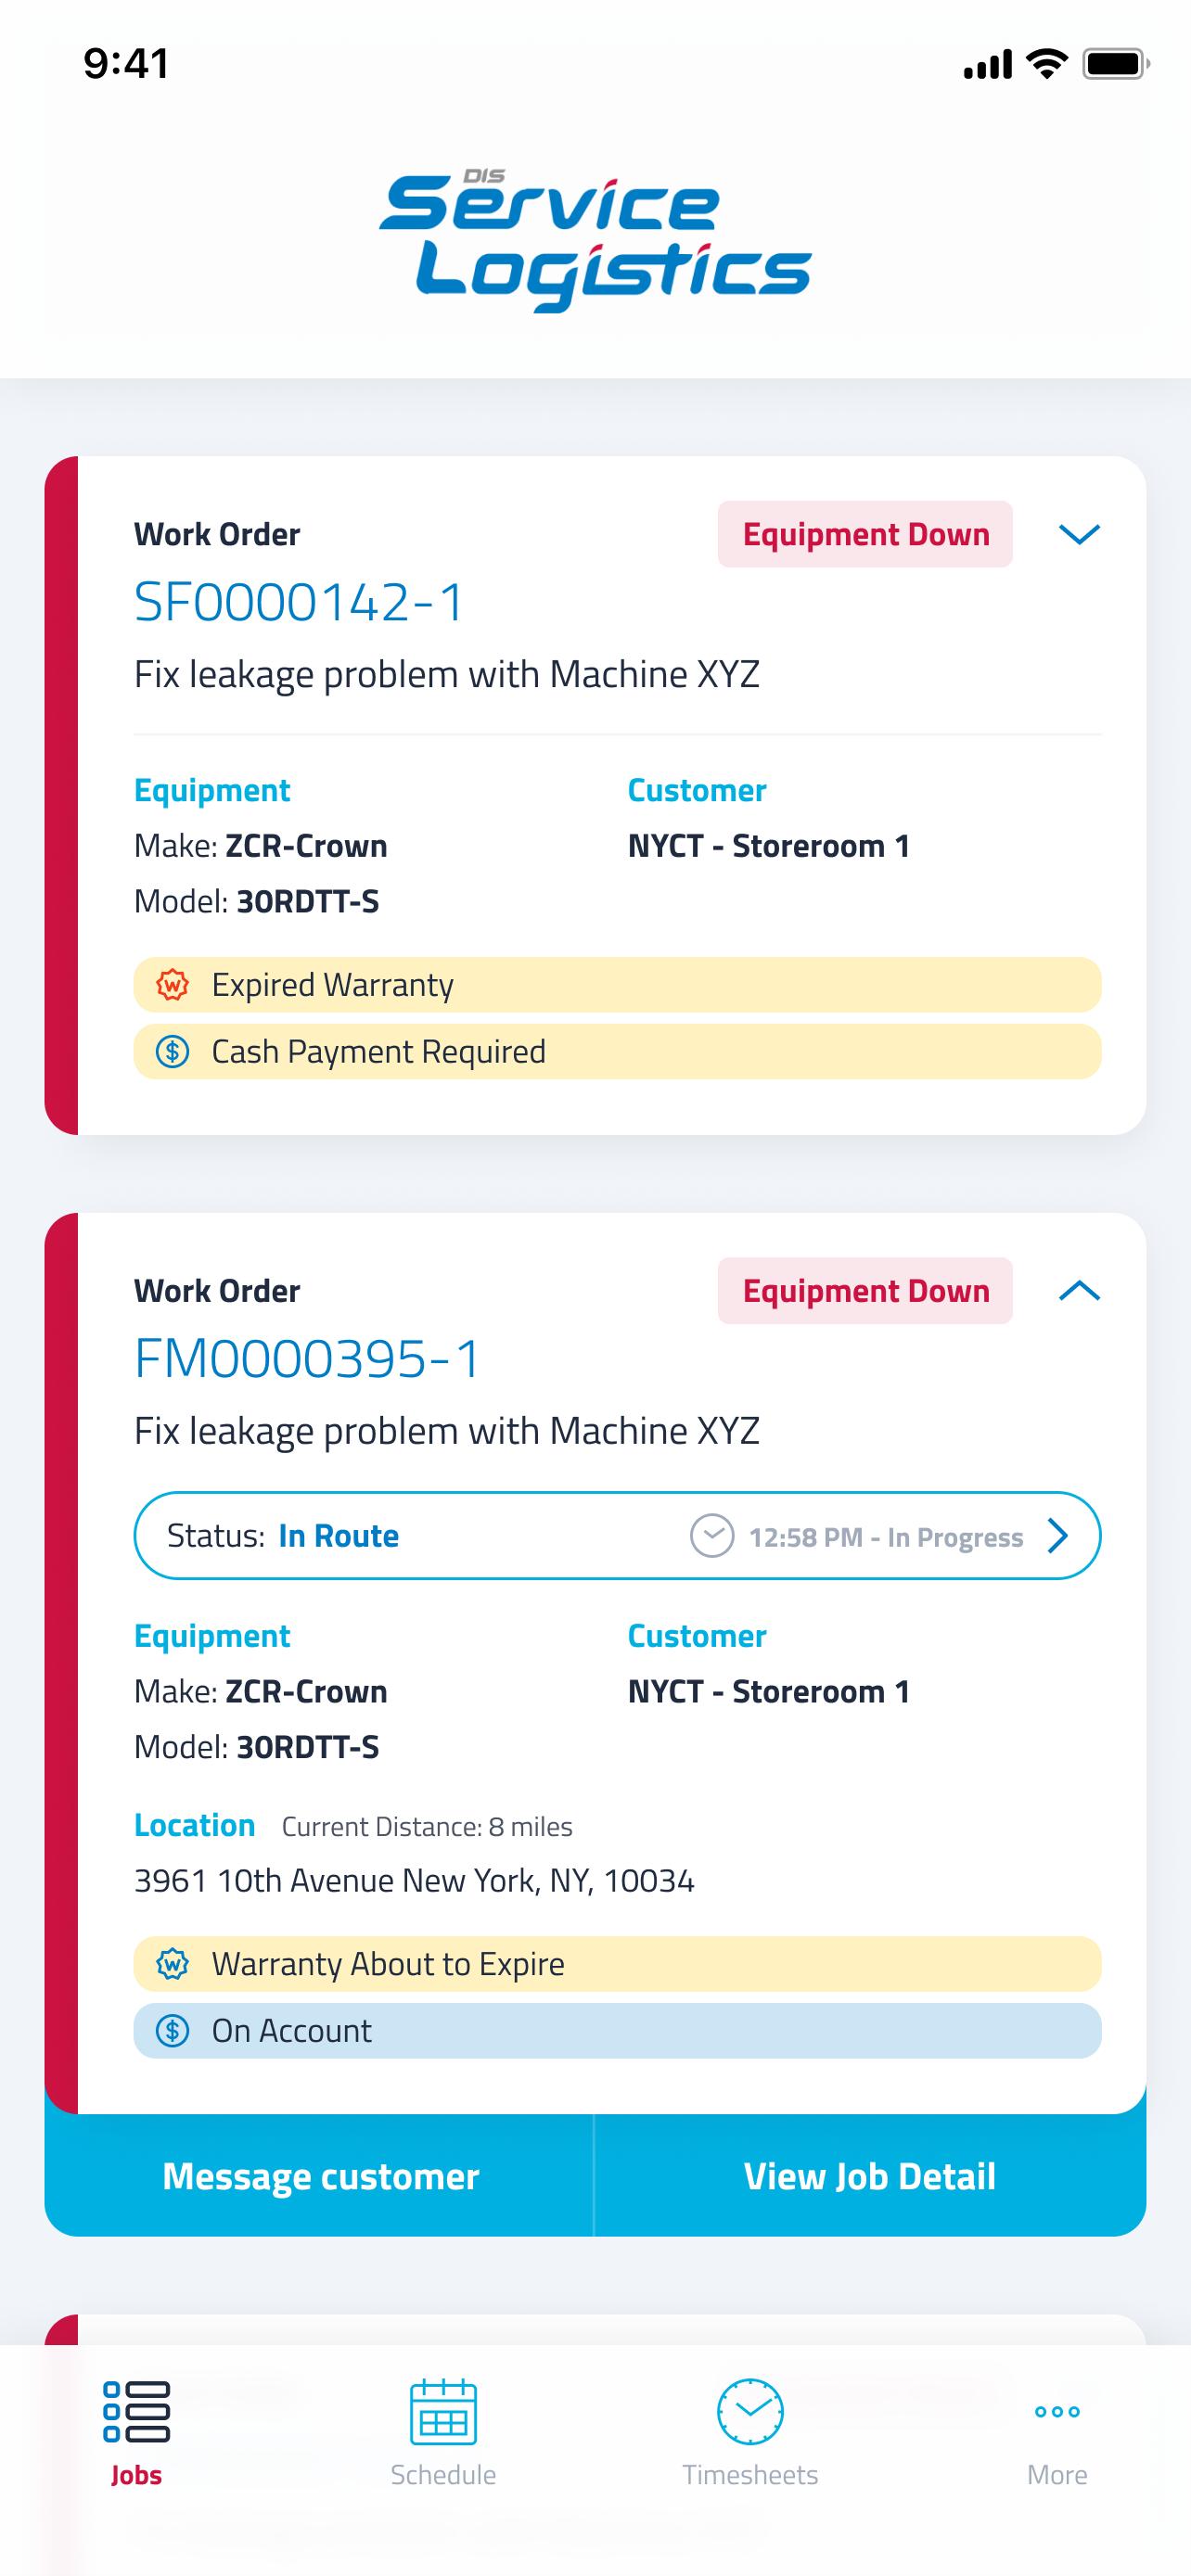1191x2576 pixels.
Task: Tap the Warranty About to Expire icon
Action: (172, 1964)
